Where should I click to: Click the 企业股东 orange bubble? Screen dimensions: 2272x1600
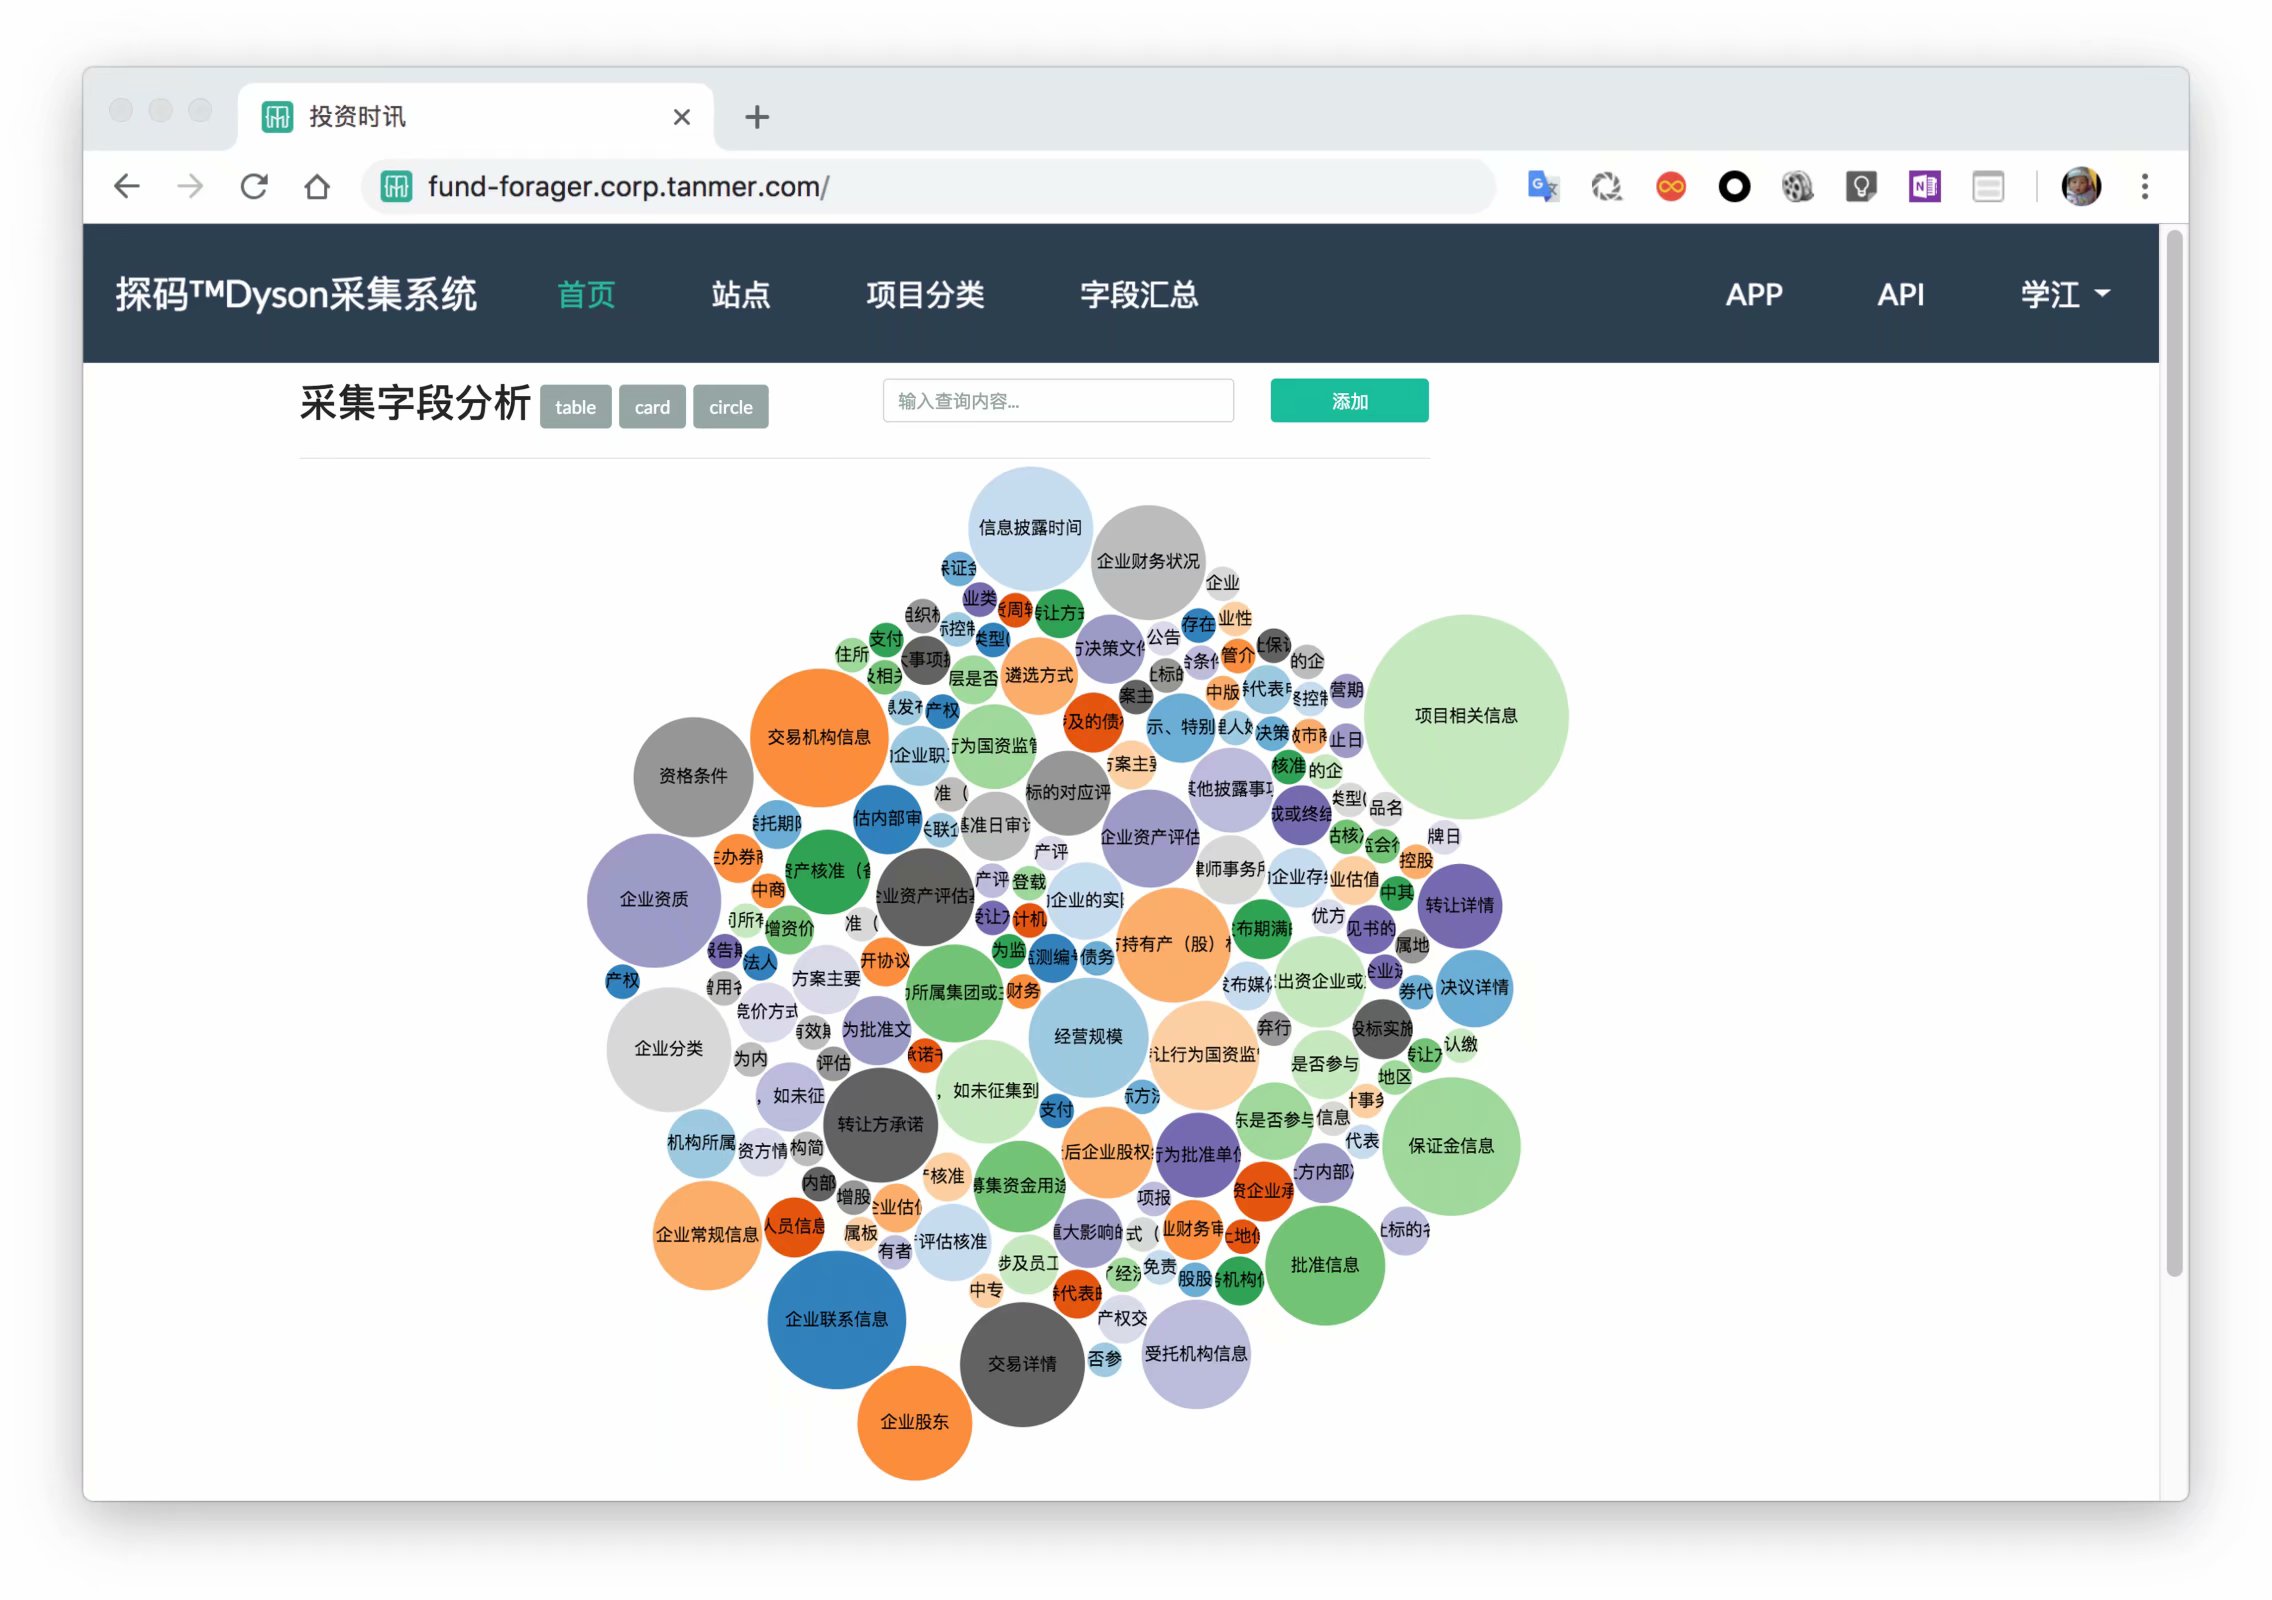(x=914, y=1423)
